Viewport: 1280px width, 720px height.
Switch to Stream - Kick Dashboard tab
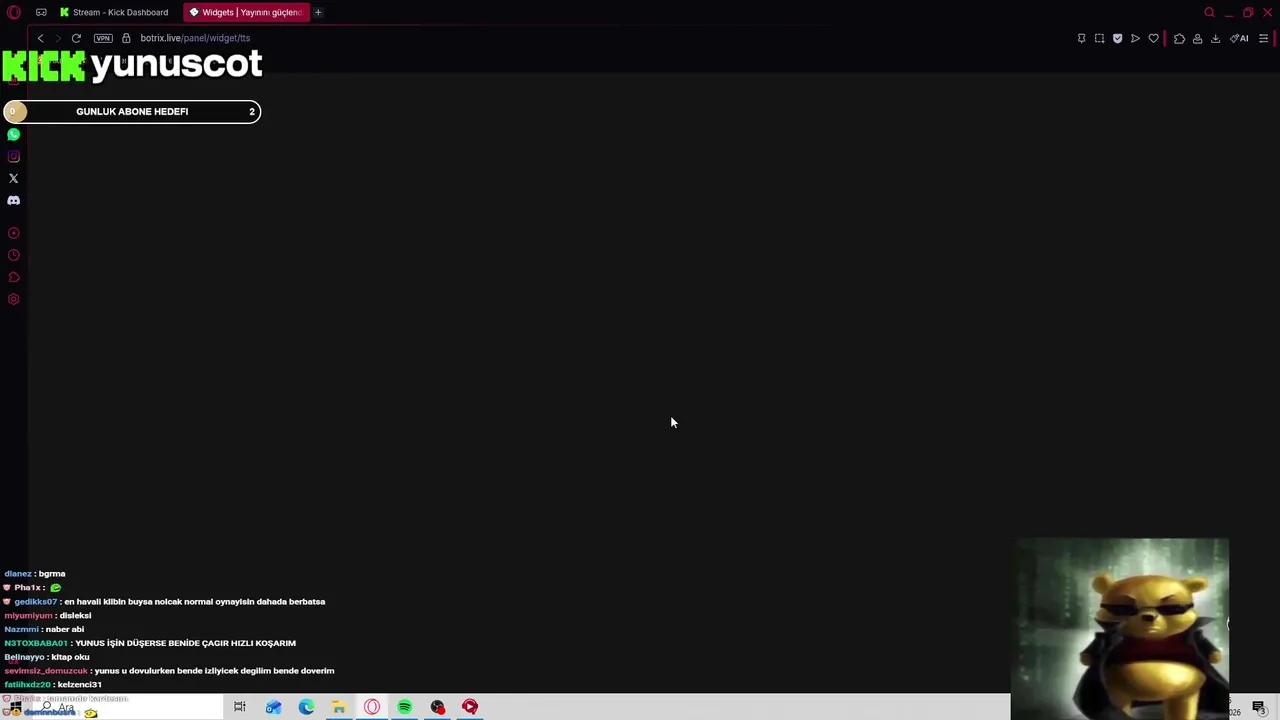114,12
